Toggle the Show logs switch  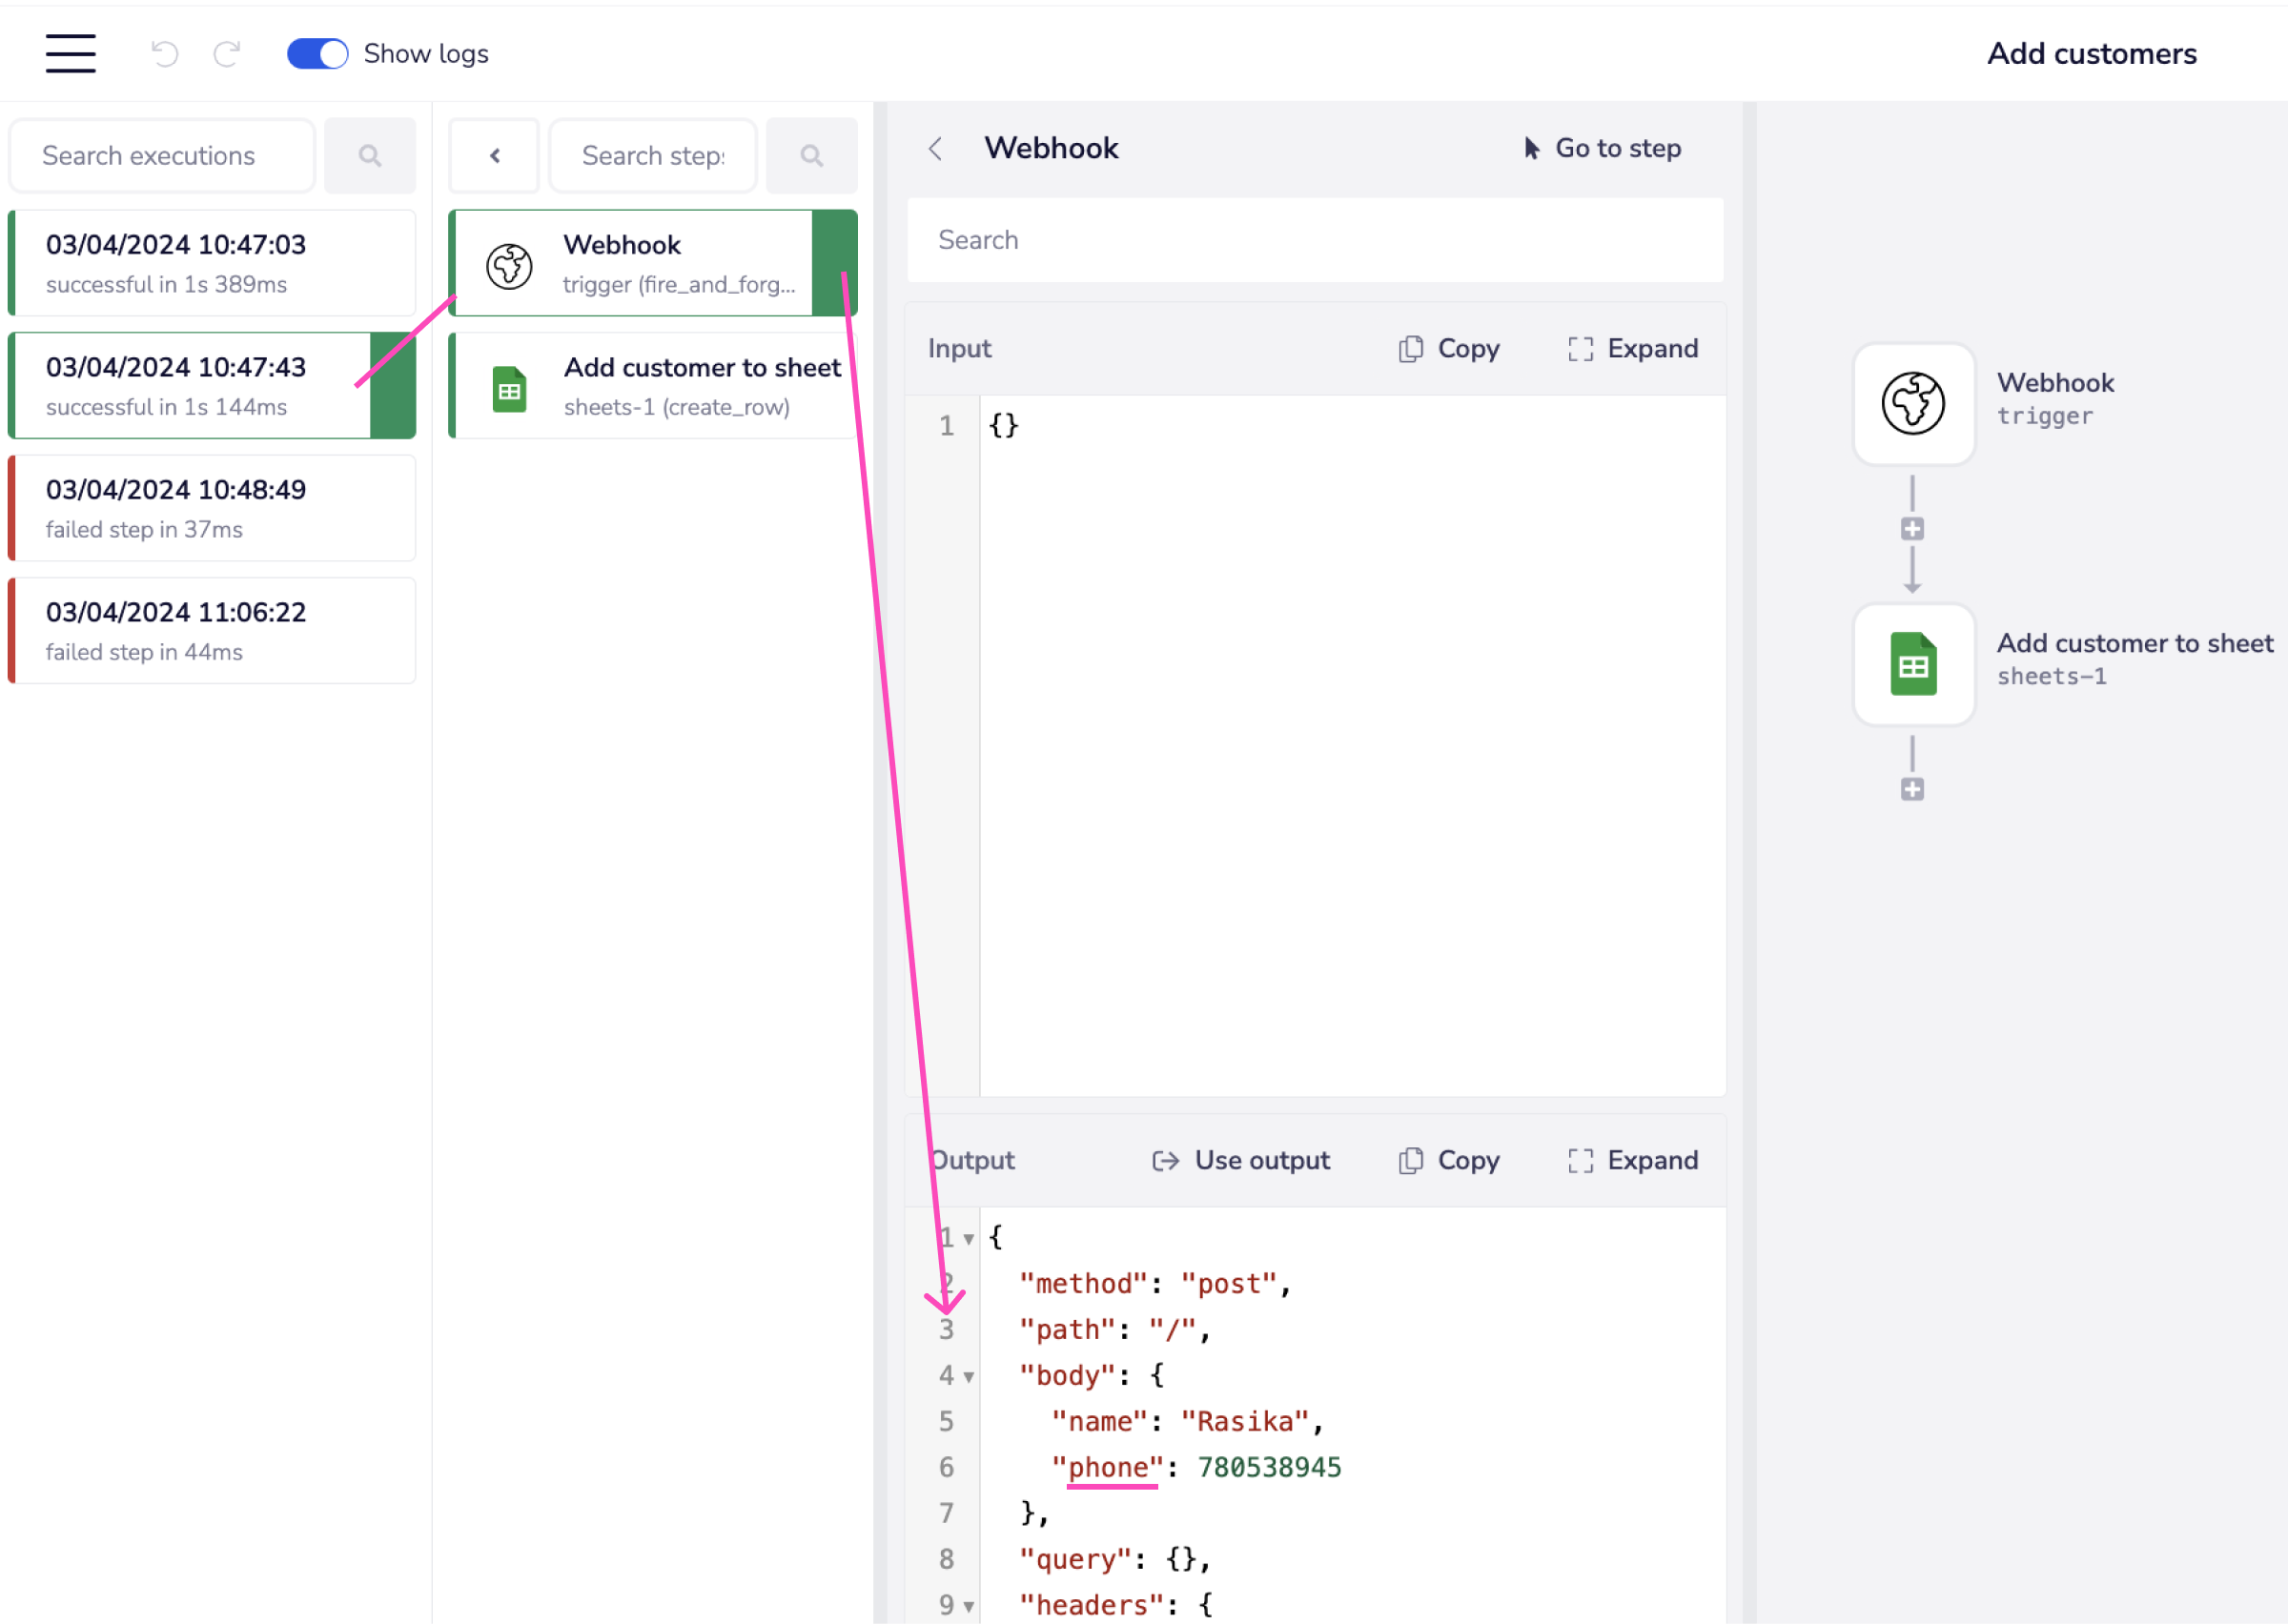pos(317,53)
